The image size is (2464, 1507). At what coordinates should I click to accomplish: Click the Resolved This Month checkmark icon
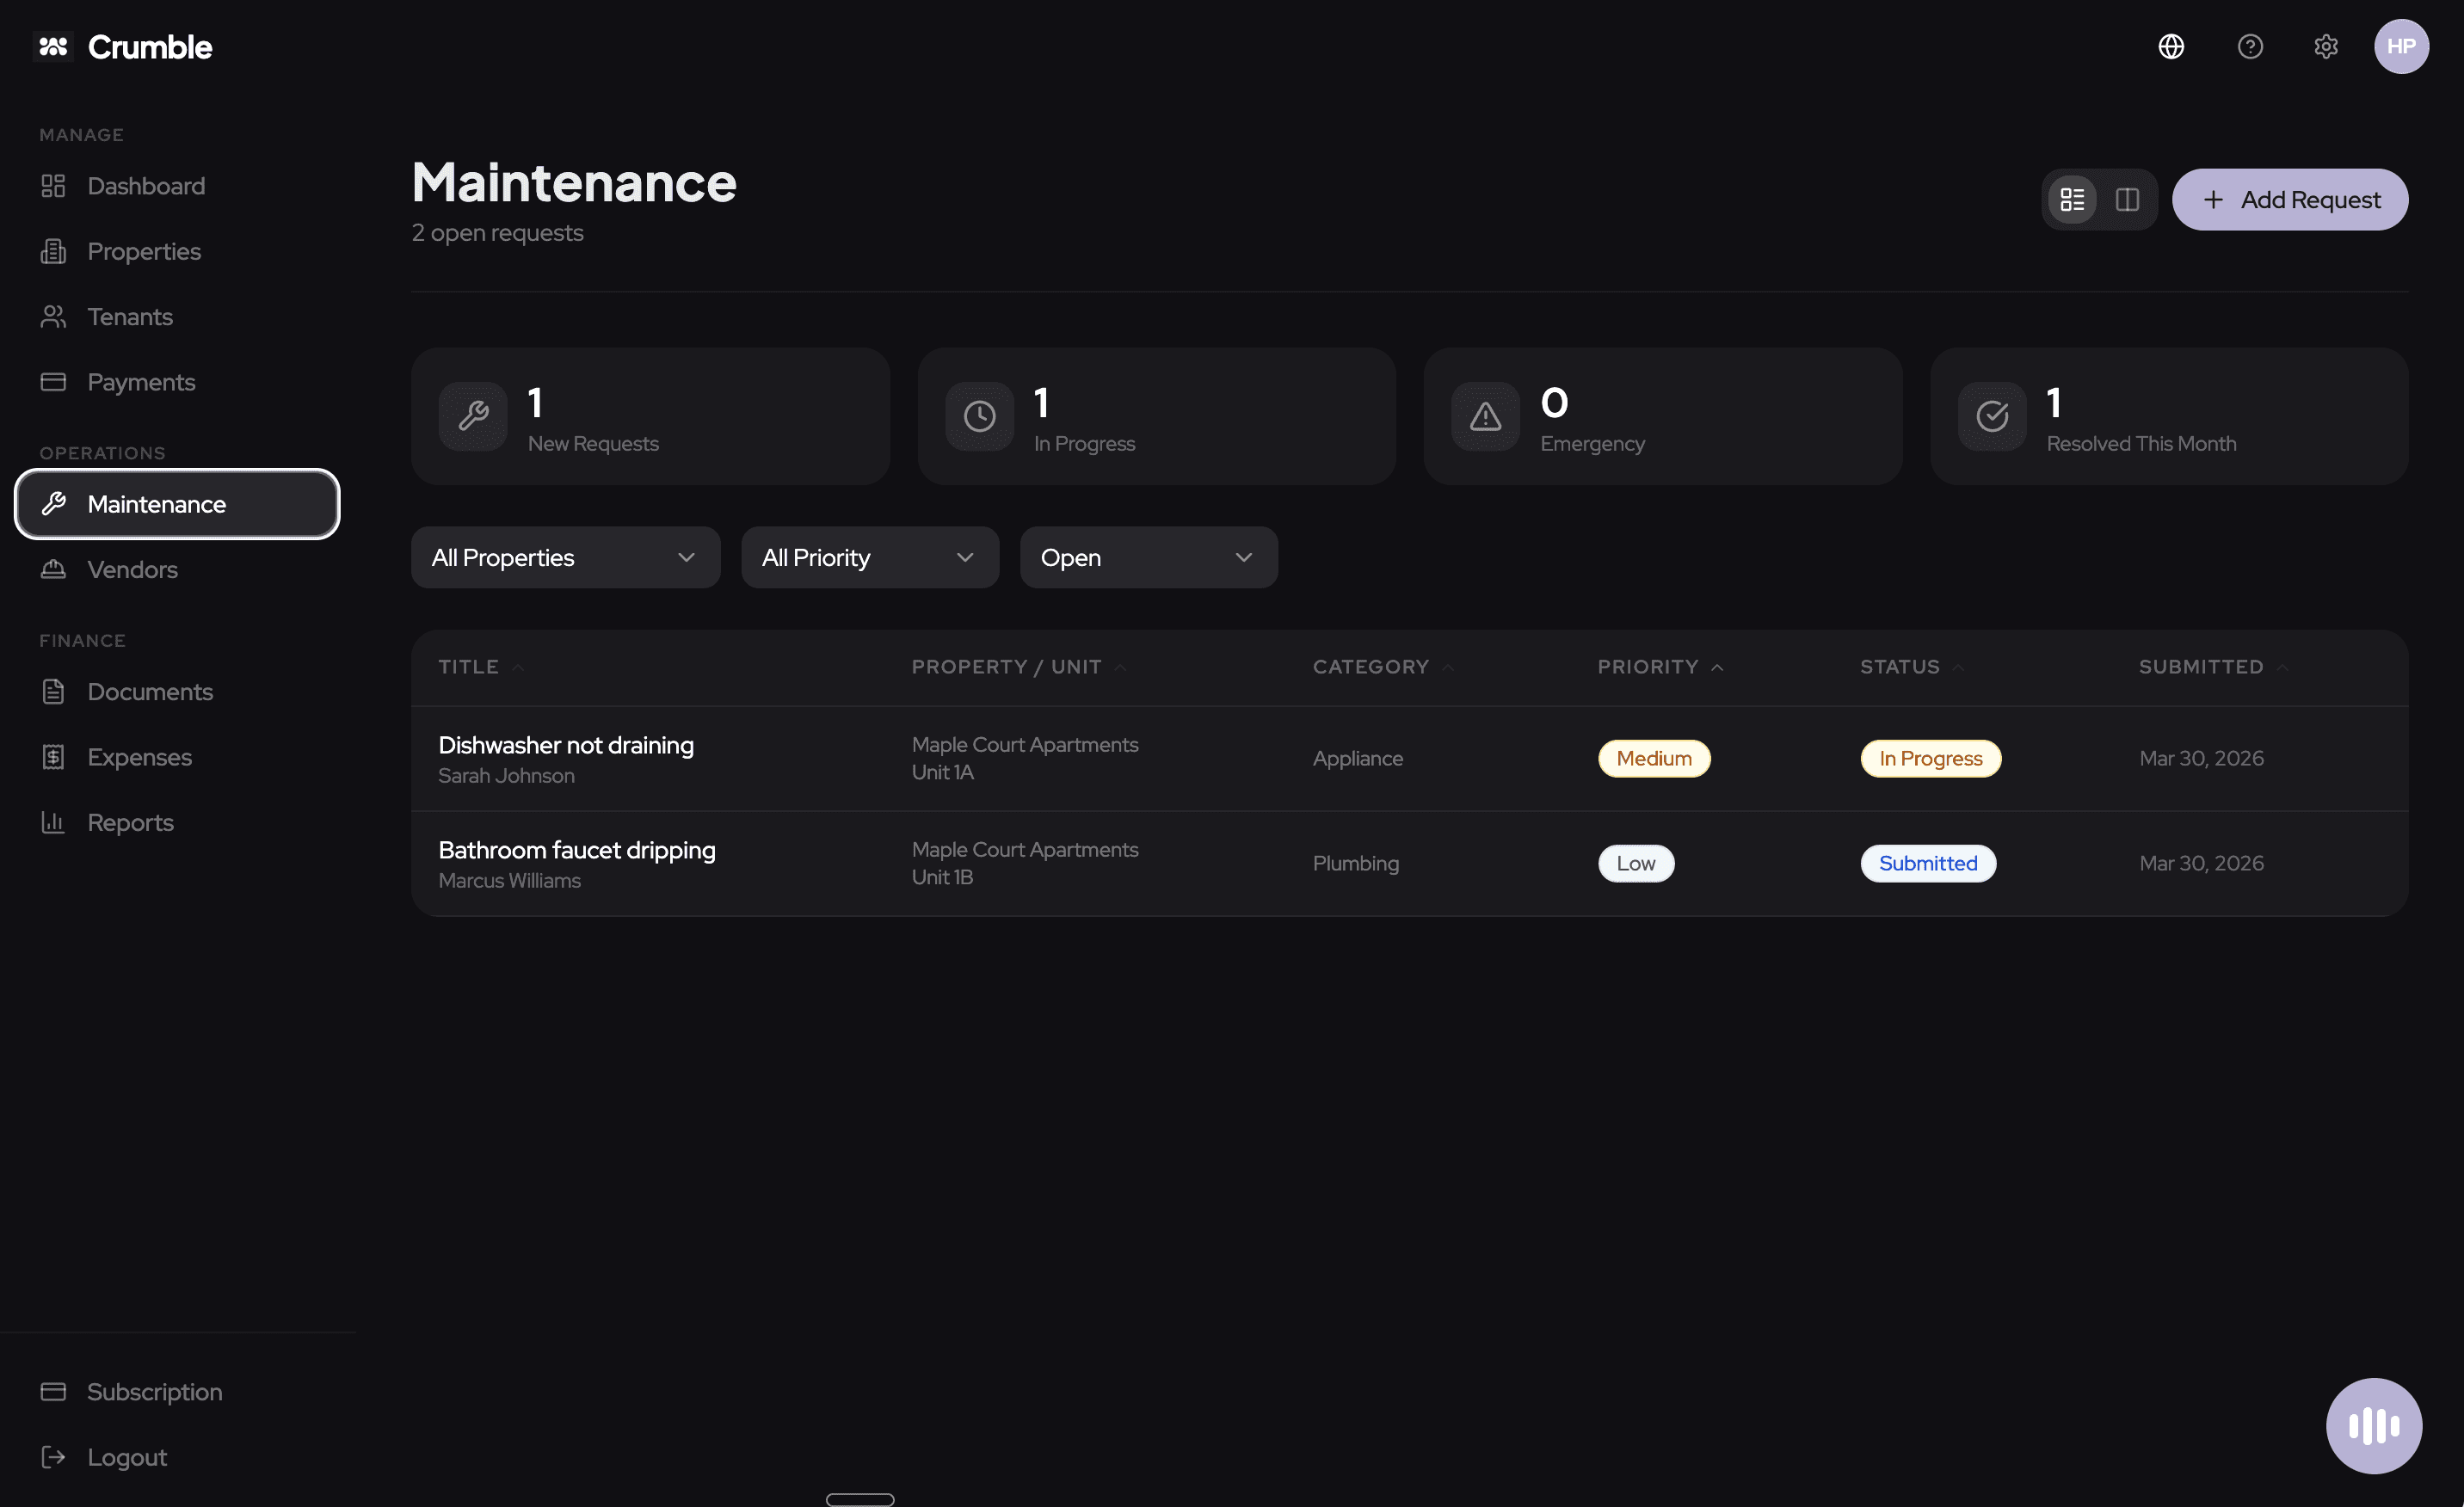(x=1991, y=416)
